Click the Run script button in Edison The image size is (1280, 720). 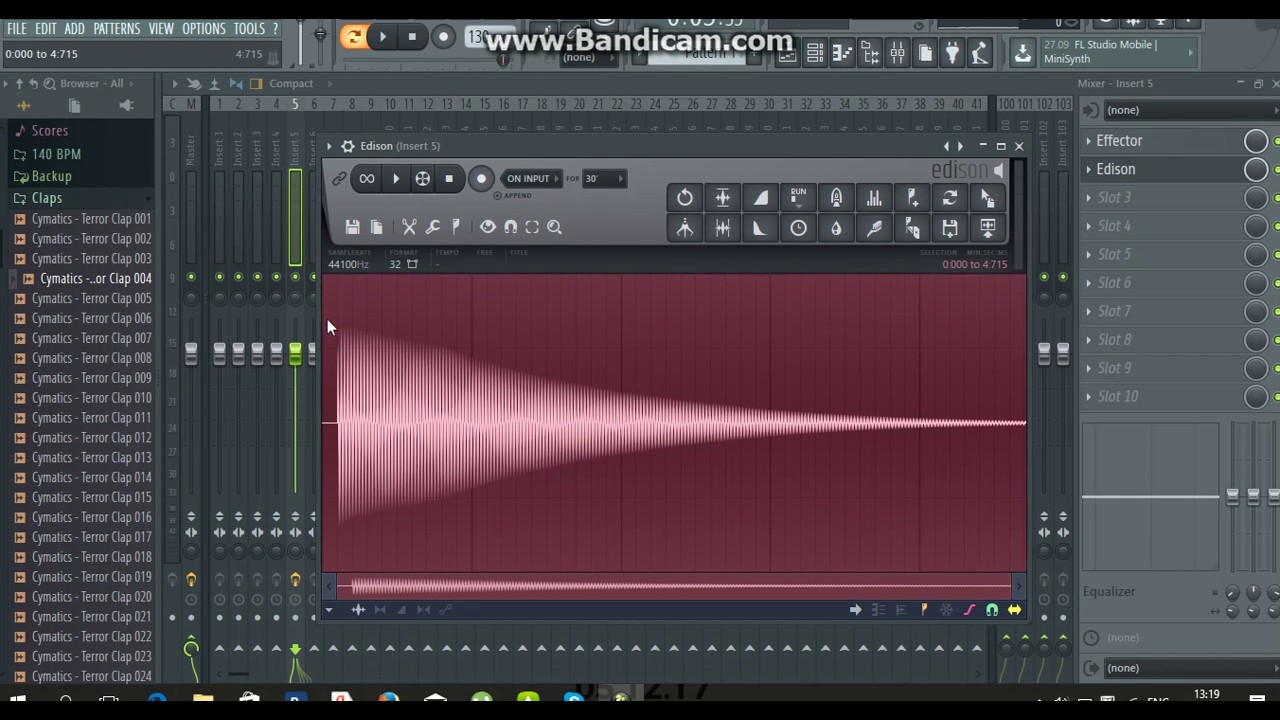(798, 197)
